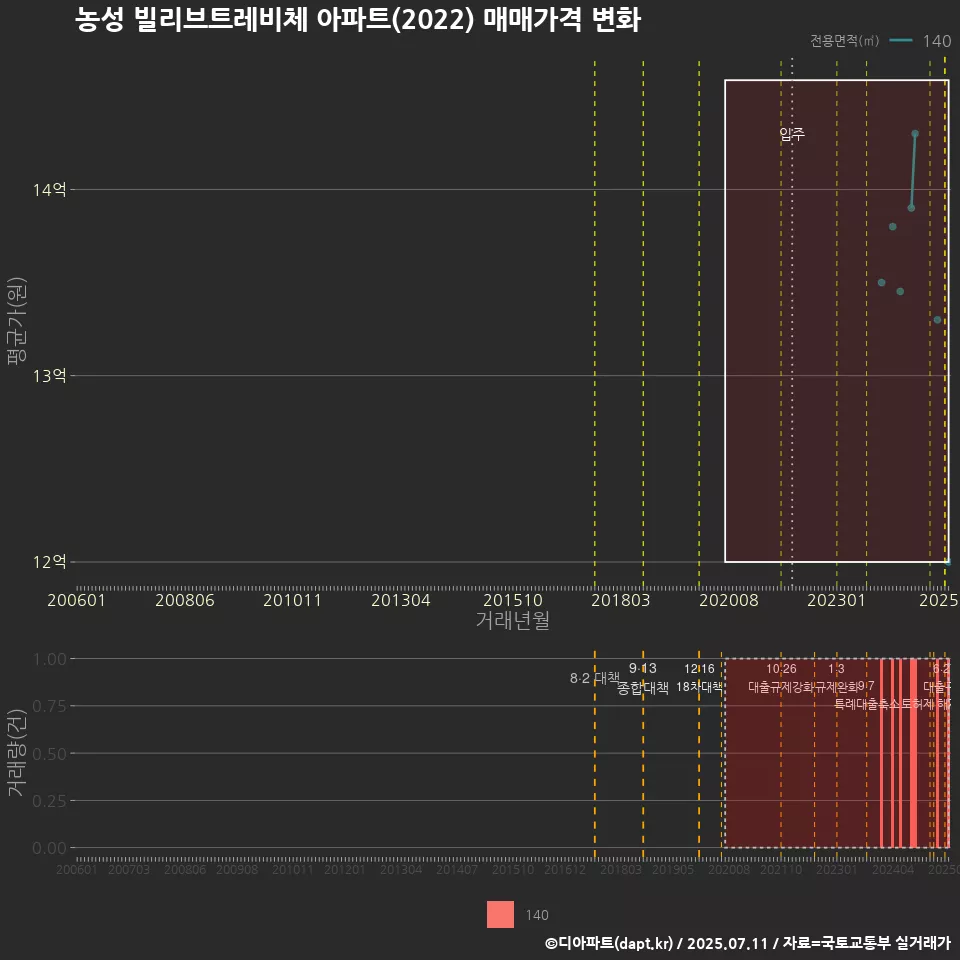Image resolution: width=960 pixels, height=960 pixels.
Task: Click 201407 on the volume chart x-axis
Action: tap(457, 869)
